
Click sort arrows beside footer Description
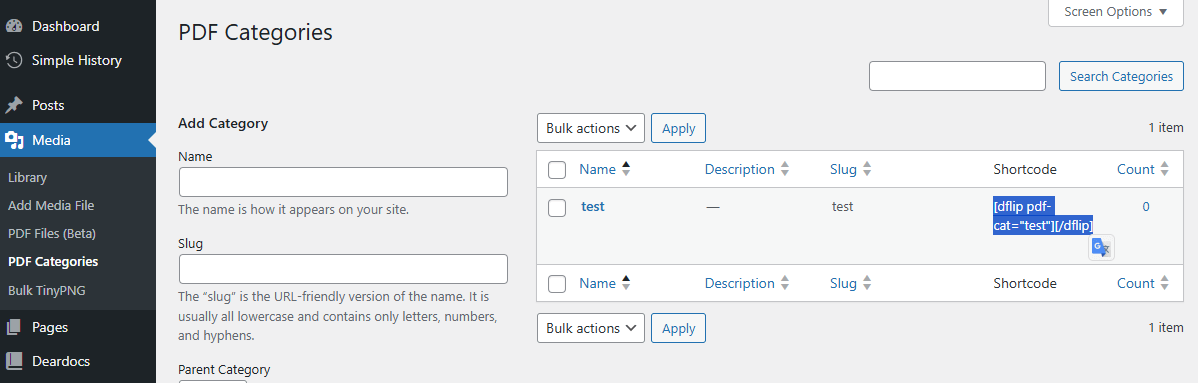click(785, 284)
